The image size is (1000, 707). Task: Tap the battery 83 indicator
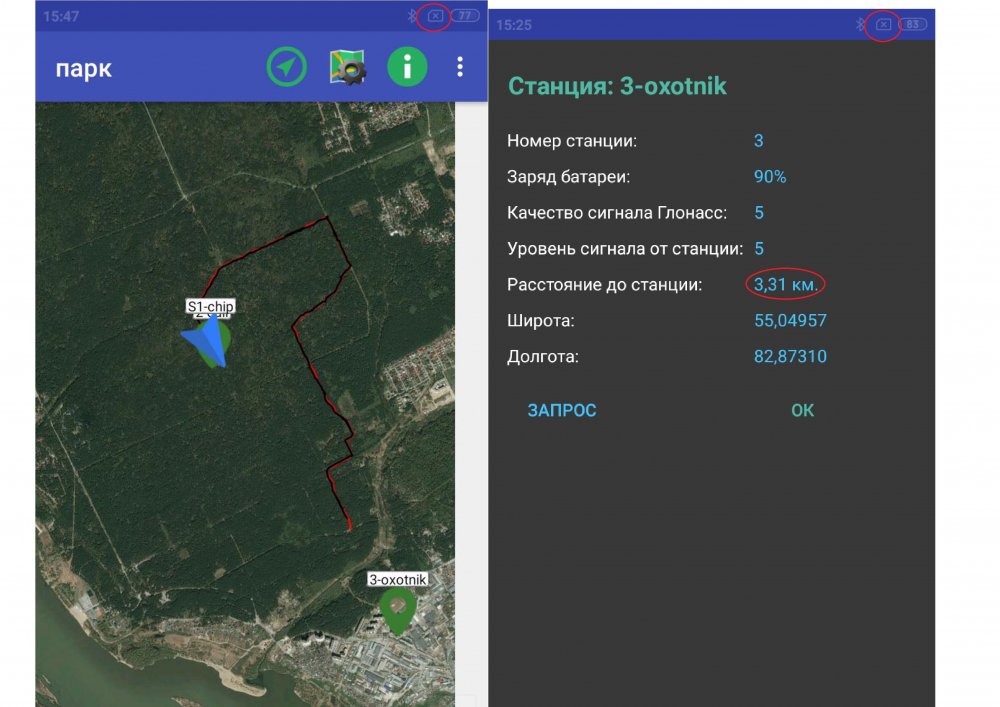[x=913, y=25]
